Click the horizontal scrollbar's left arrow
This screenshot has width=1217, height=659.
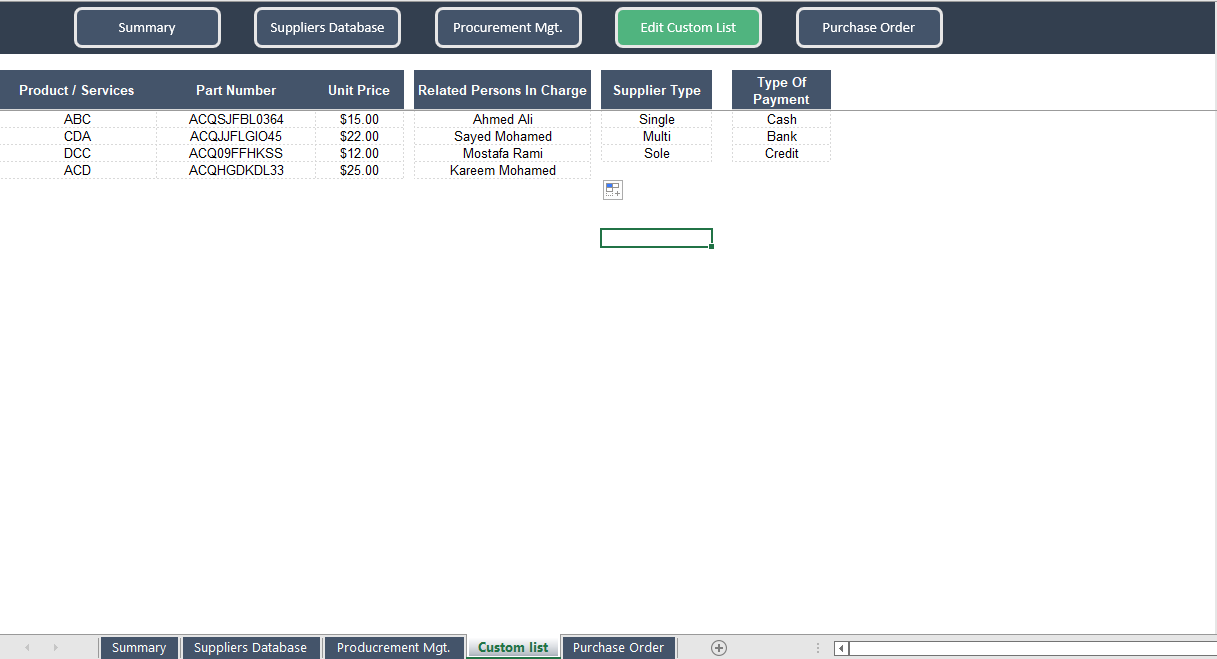pos(839,648)
